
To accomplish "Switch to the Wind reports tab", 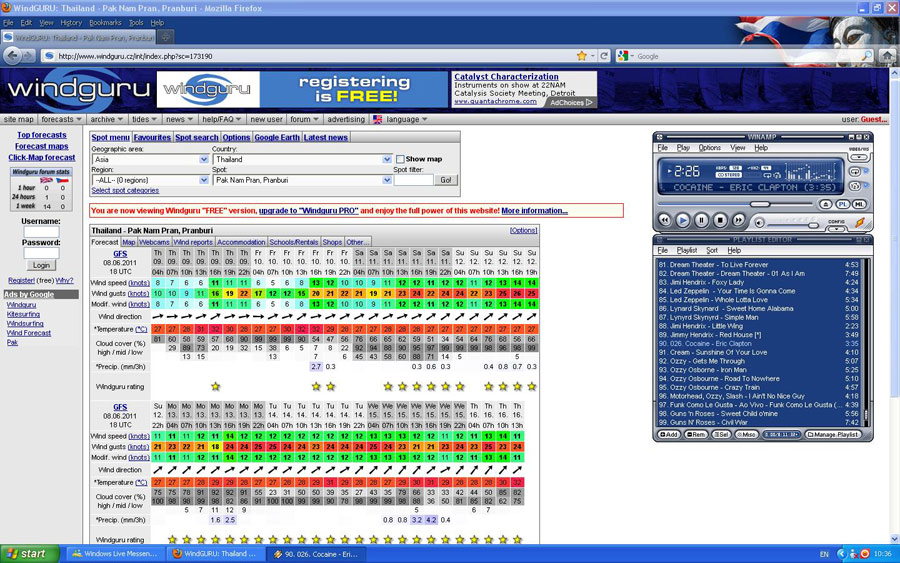I will point(193,242).
